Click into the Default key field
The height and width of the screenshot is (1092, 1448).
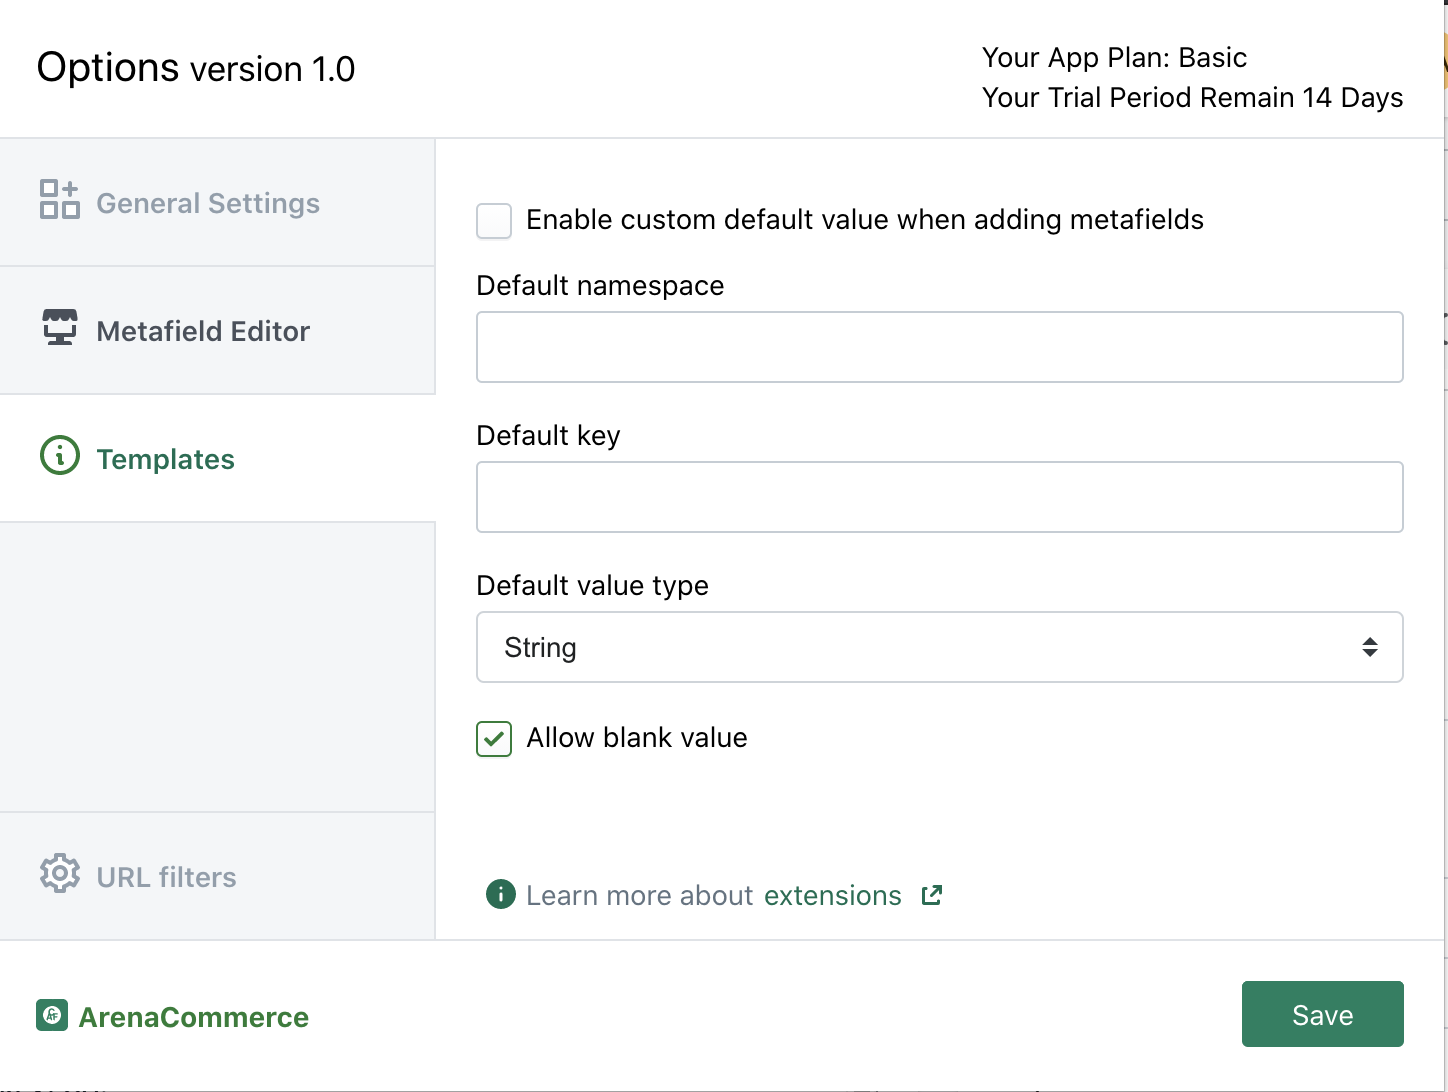coord(938,497)
